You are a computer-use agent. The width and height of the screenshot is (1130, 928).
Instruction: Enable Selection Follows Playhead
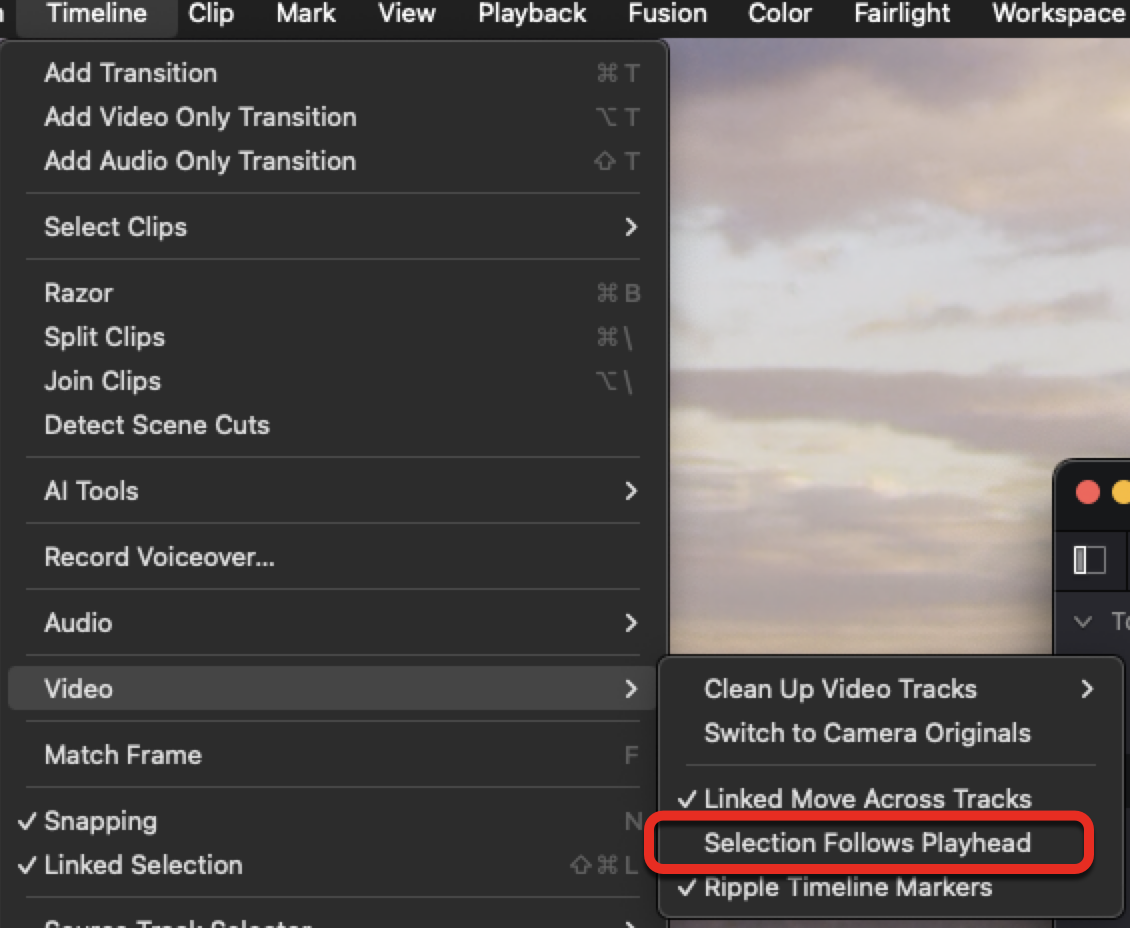tap(891, 843)
